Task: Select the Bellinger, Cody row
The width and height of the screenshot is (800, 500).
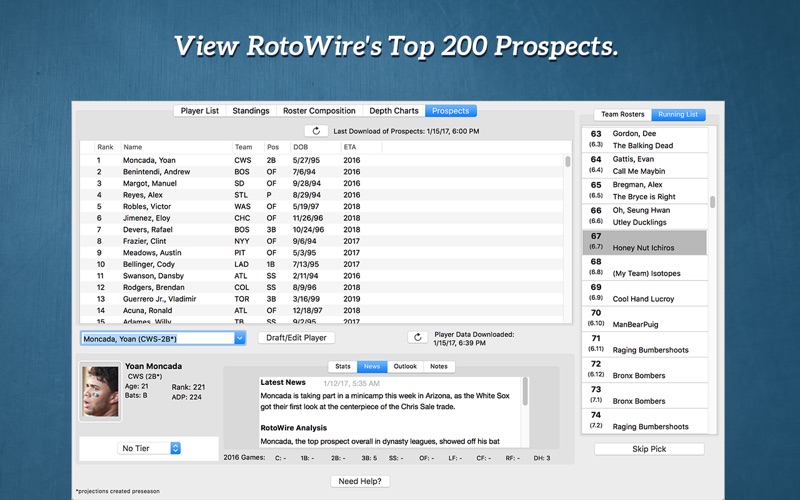Action: tap(322, 264)
